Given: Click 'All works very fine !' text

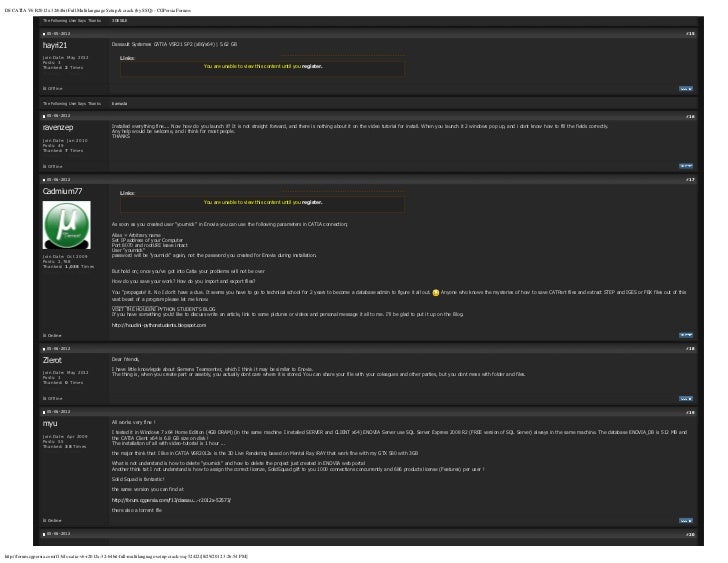Looking at the screenshot, I should pyautogui.click(x=133, y=422).
